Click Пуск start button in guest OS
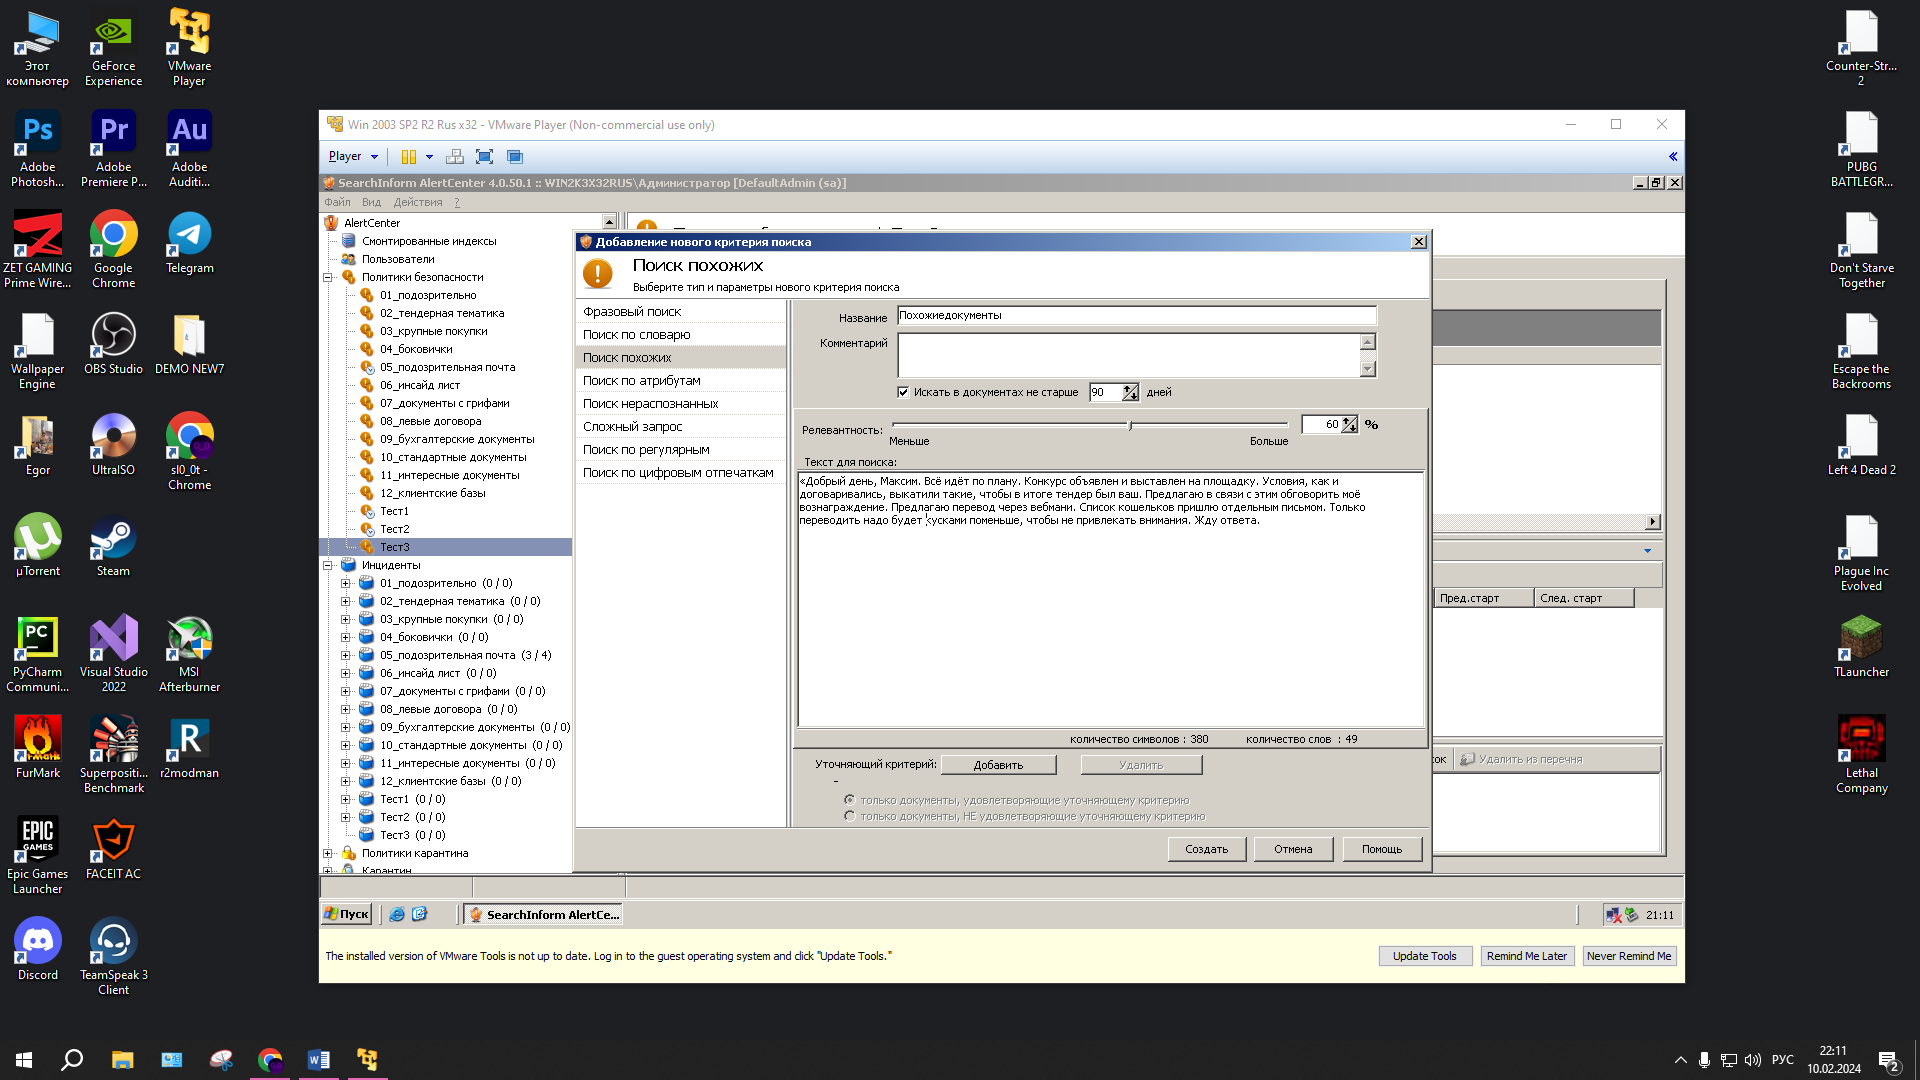 (347, 914)
